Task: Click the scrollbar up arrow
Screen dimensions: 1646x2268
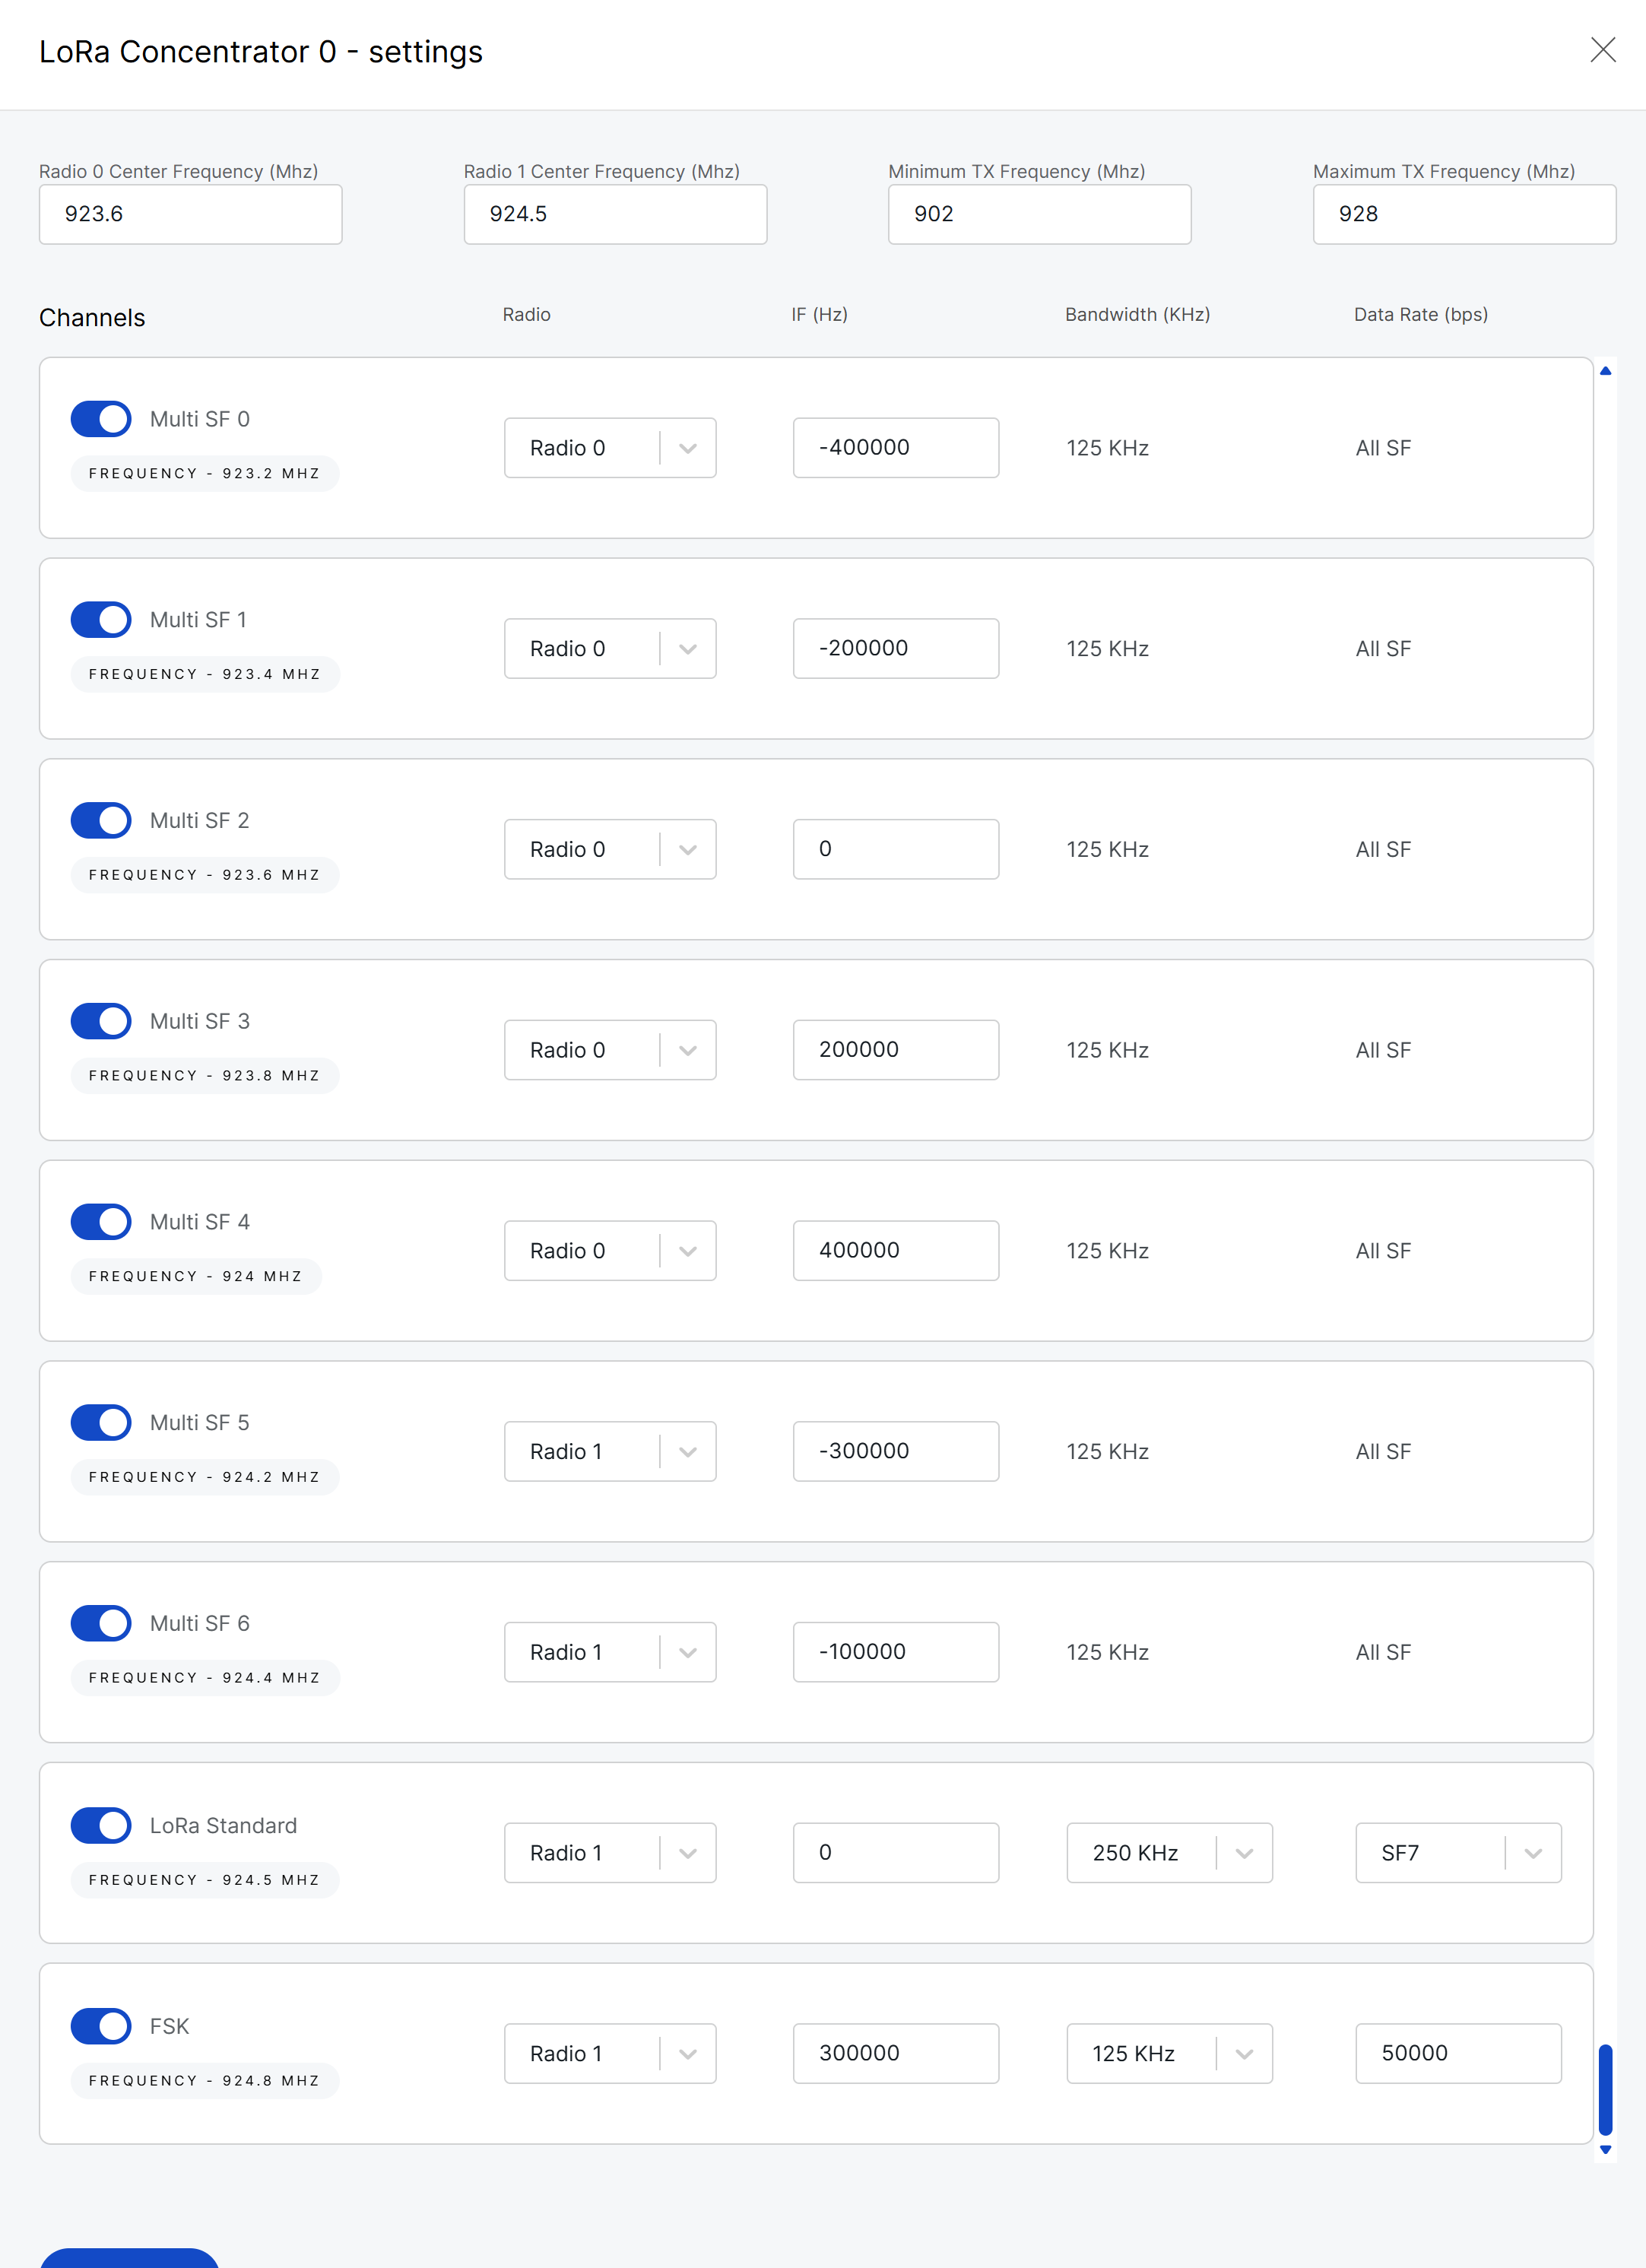Action: coord(1605,371)
